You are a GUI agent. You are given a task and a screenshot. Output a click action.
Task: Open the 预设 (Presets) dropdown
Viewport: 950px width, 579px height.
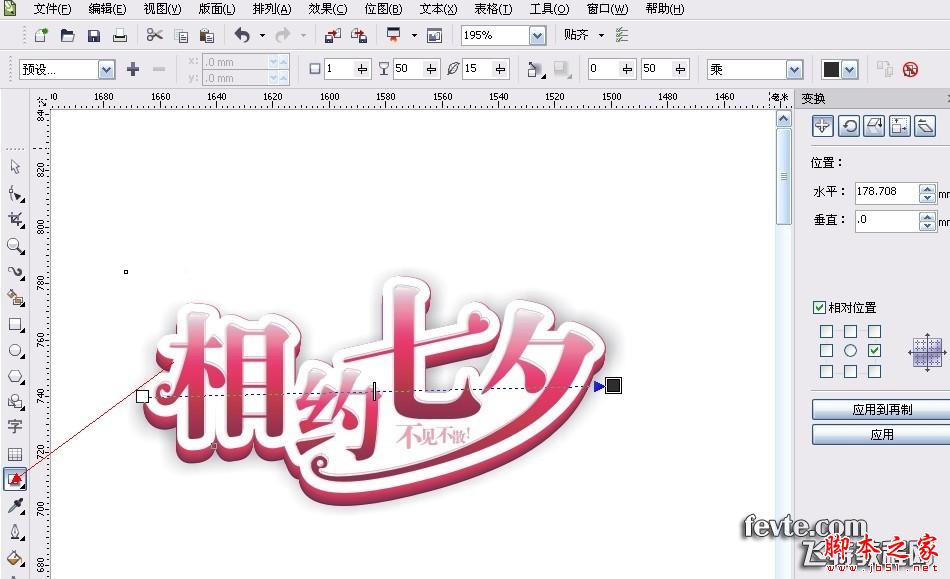[105, 68]
